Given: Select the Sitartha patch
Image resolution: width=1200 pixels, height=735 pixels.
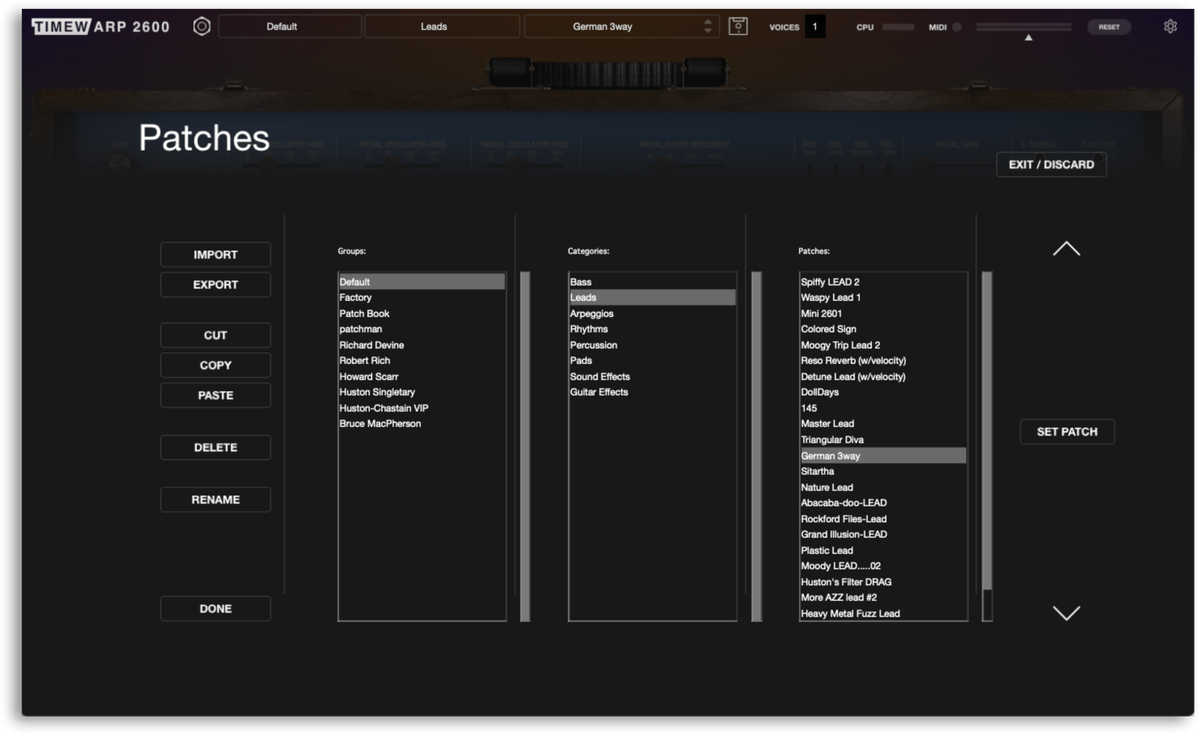Looking at the screenshot, I should (x=817, y=471).
